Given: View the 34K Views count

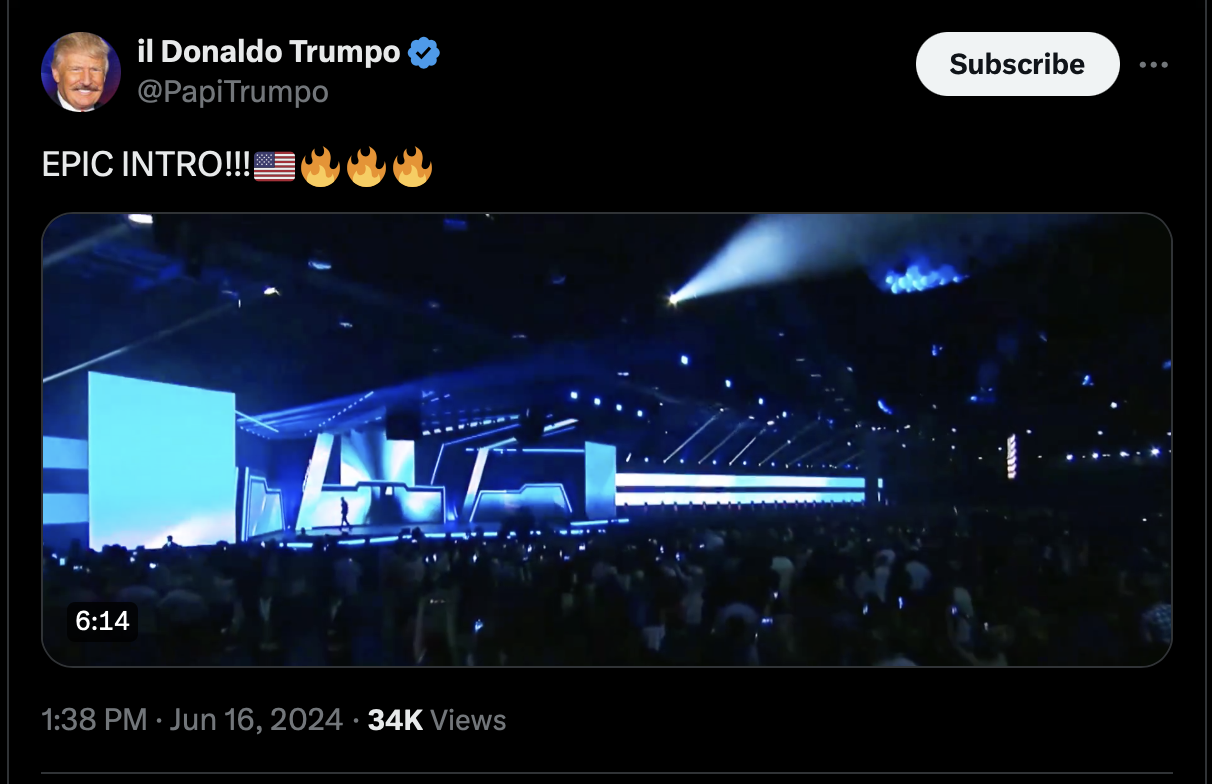Looking at the screenshot, I should coord(437,720).
